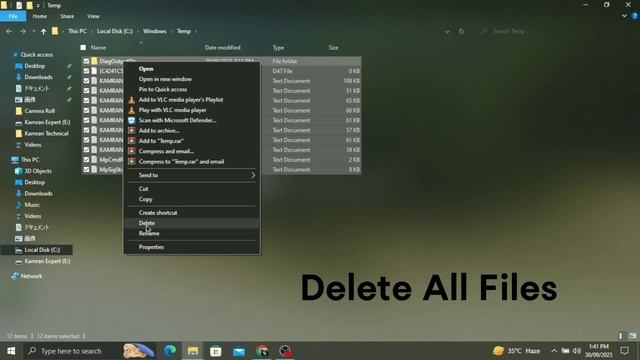Expand the Send to submenu
This screenshot has width=640, height=360.
(x=192, y=175)
